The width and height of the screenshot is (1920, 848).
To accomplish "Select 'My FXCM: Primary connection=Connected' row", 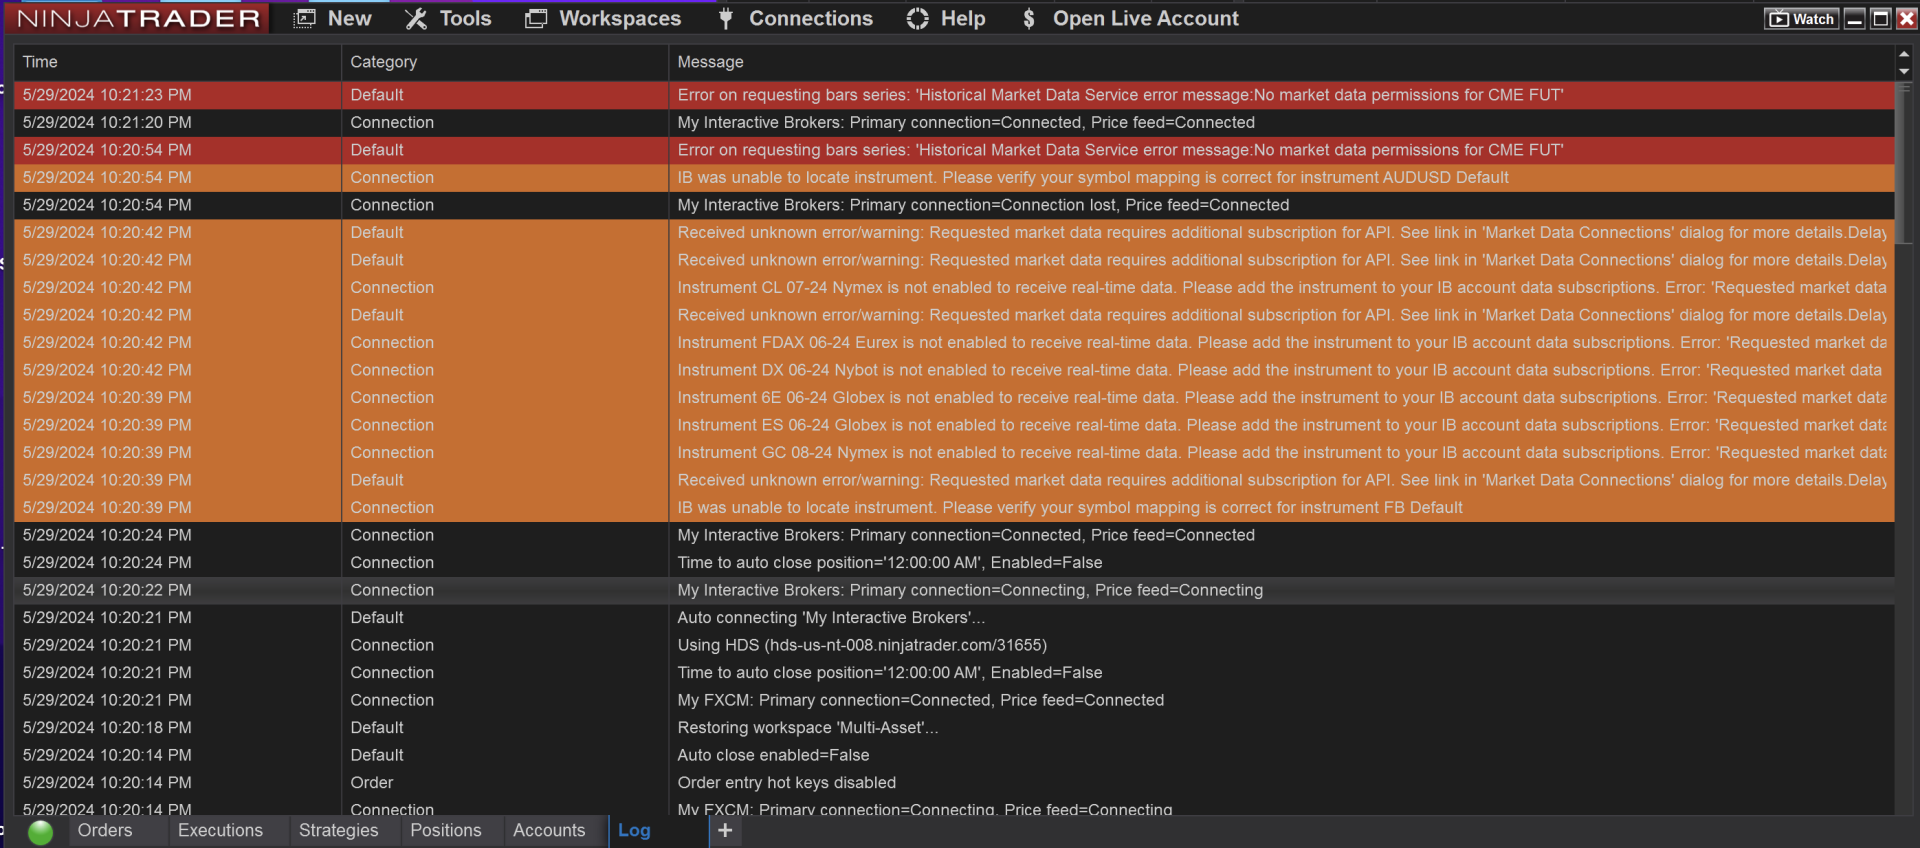I will pyautogui.click(x=954, y=700).
